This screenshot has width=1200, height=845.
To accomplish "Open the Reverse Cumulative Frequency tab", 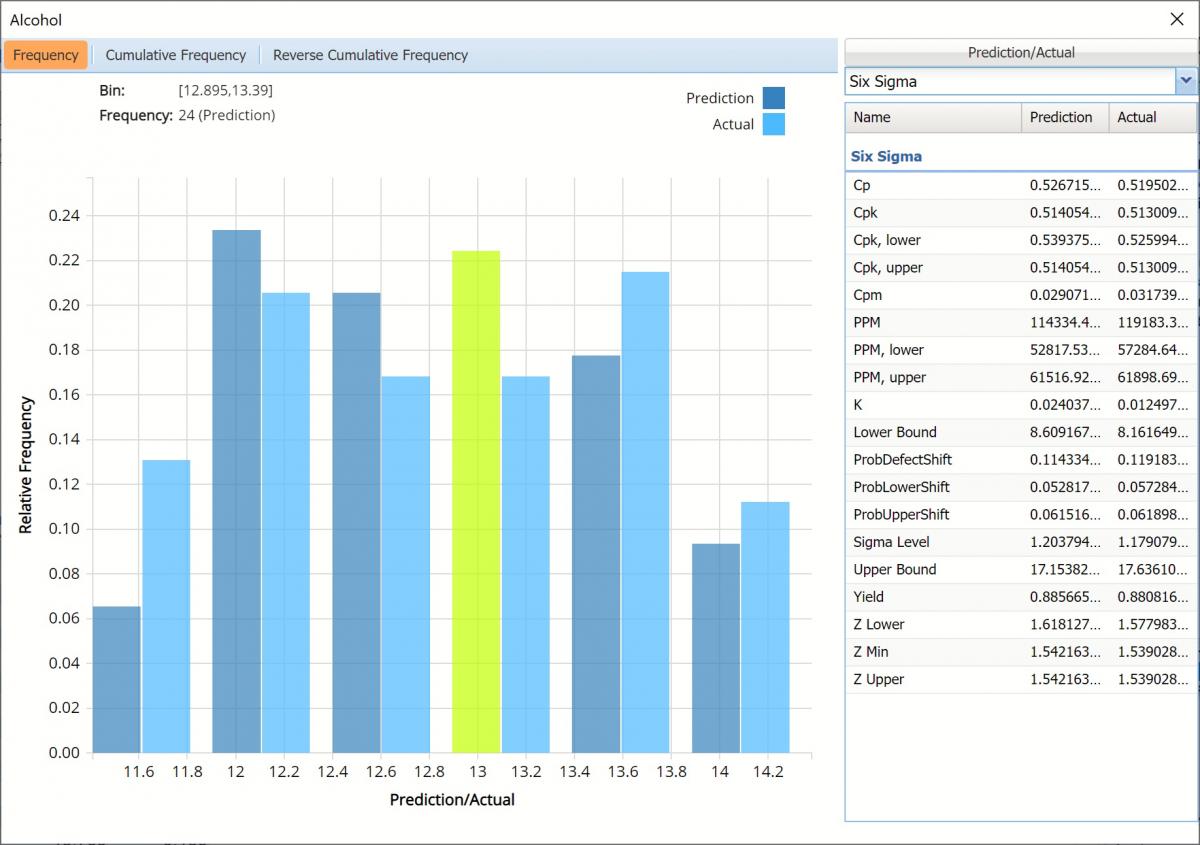I will (x=370, y=55).
